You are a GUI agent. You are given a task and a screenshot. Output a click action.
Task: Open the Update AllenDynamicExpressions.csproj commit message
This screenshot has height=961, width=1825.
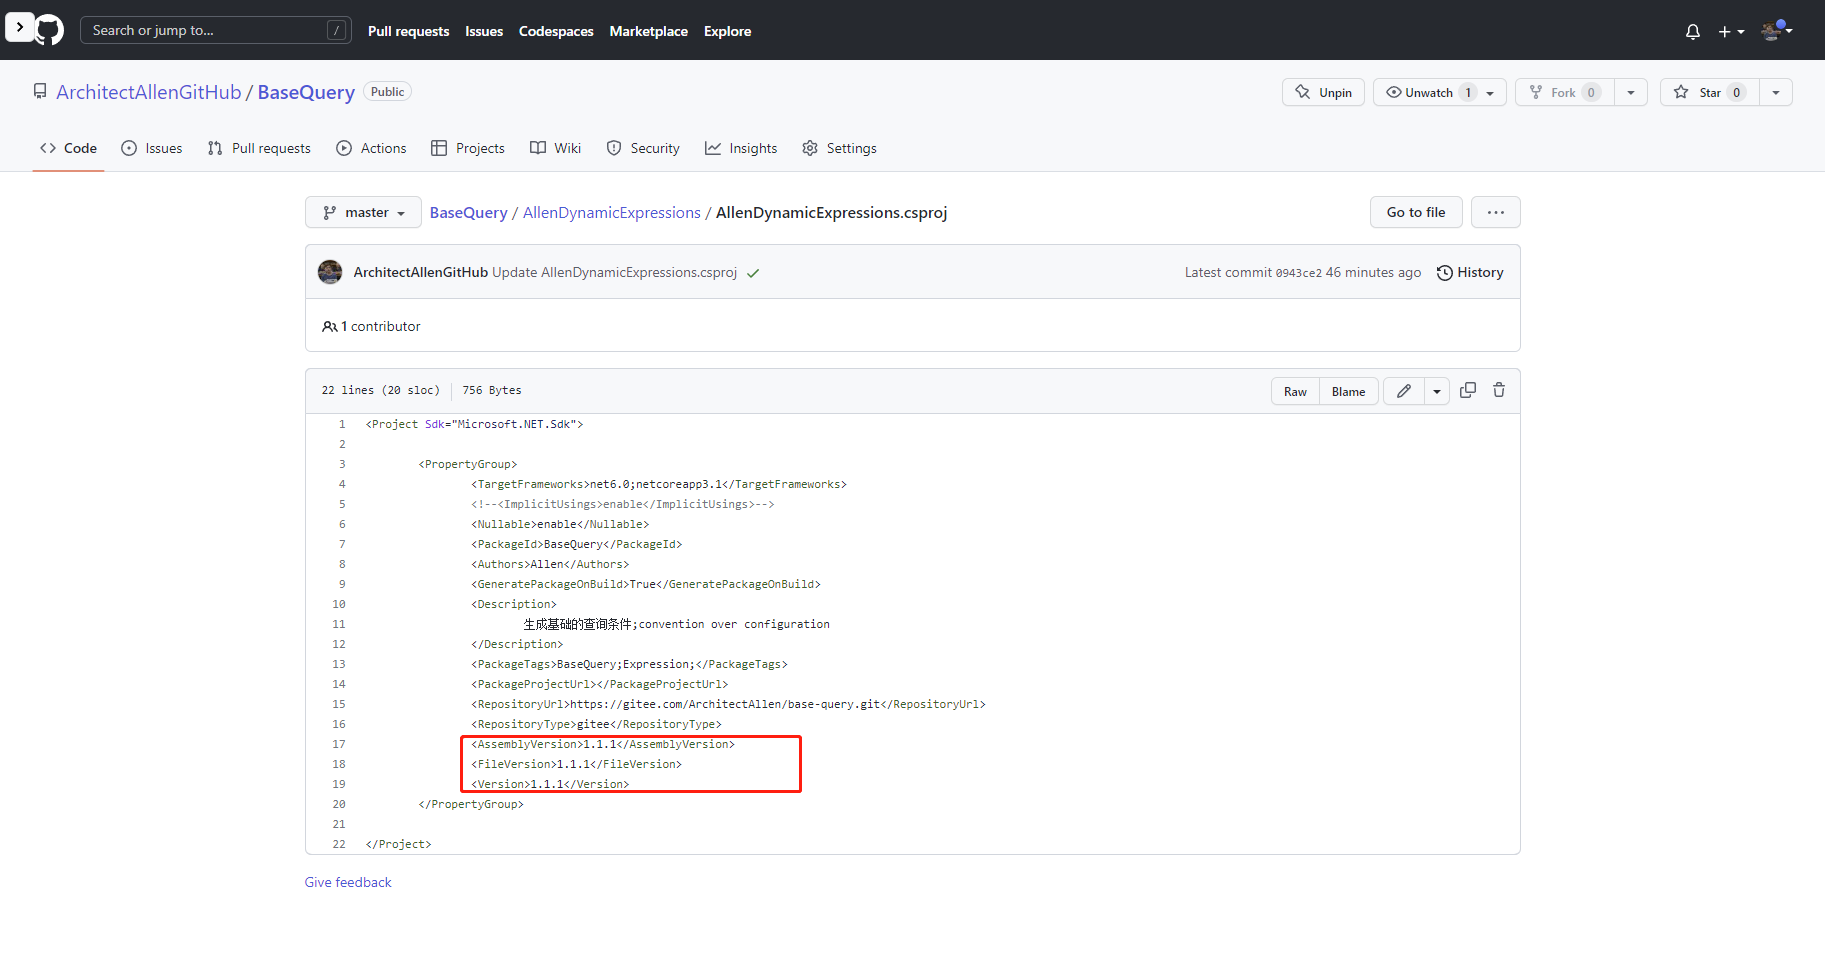(x=614, y=272)
